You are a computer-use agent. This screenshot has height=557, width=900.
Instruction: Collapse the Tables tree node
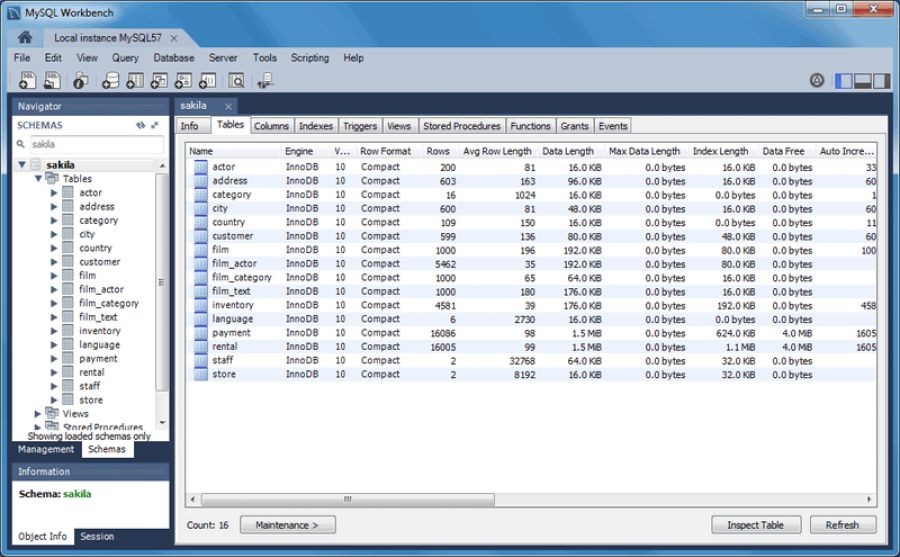click(39, 179)
